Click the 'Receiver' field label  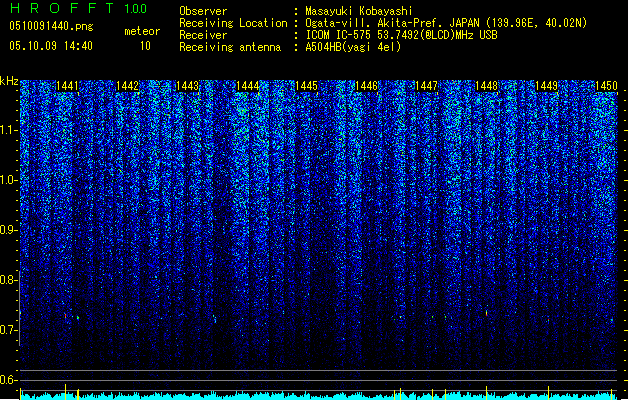203,35
